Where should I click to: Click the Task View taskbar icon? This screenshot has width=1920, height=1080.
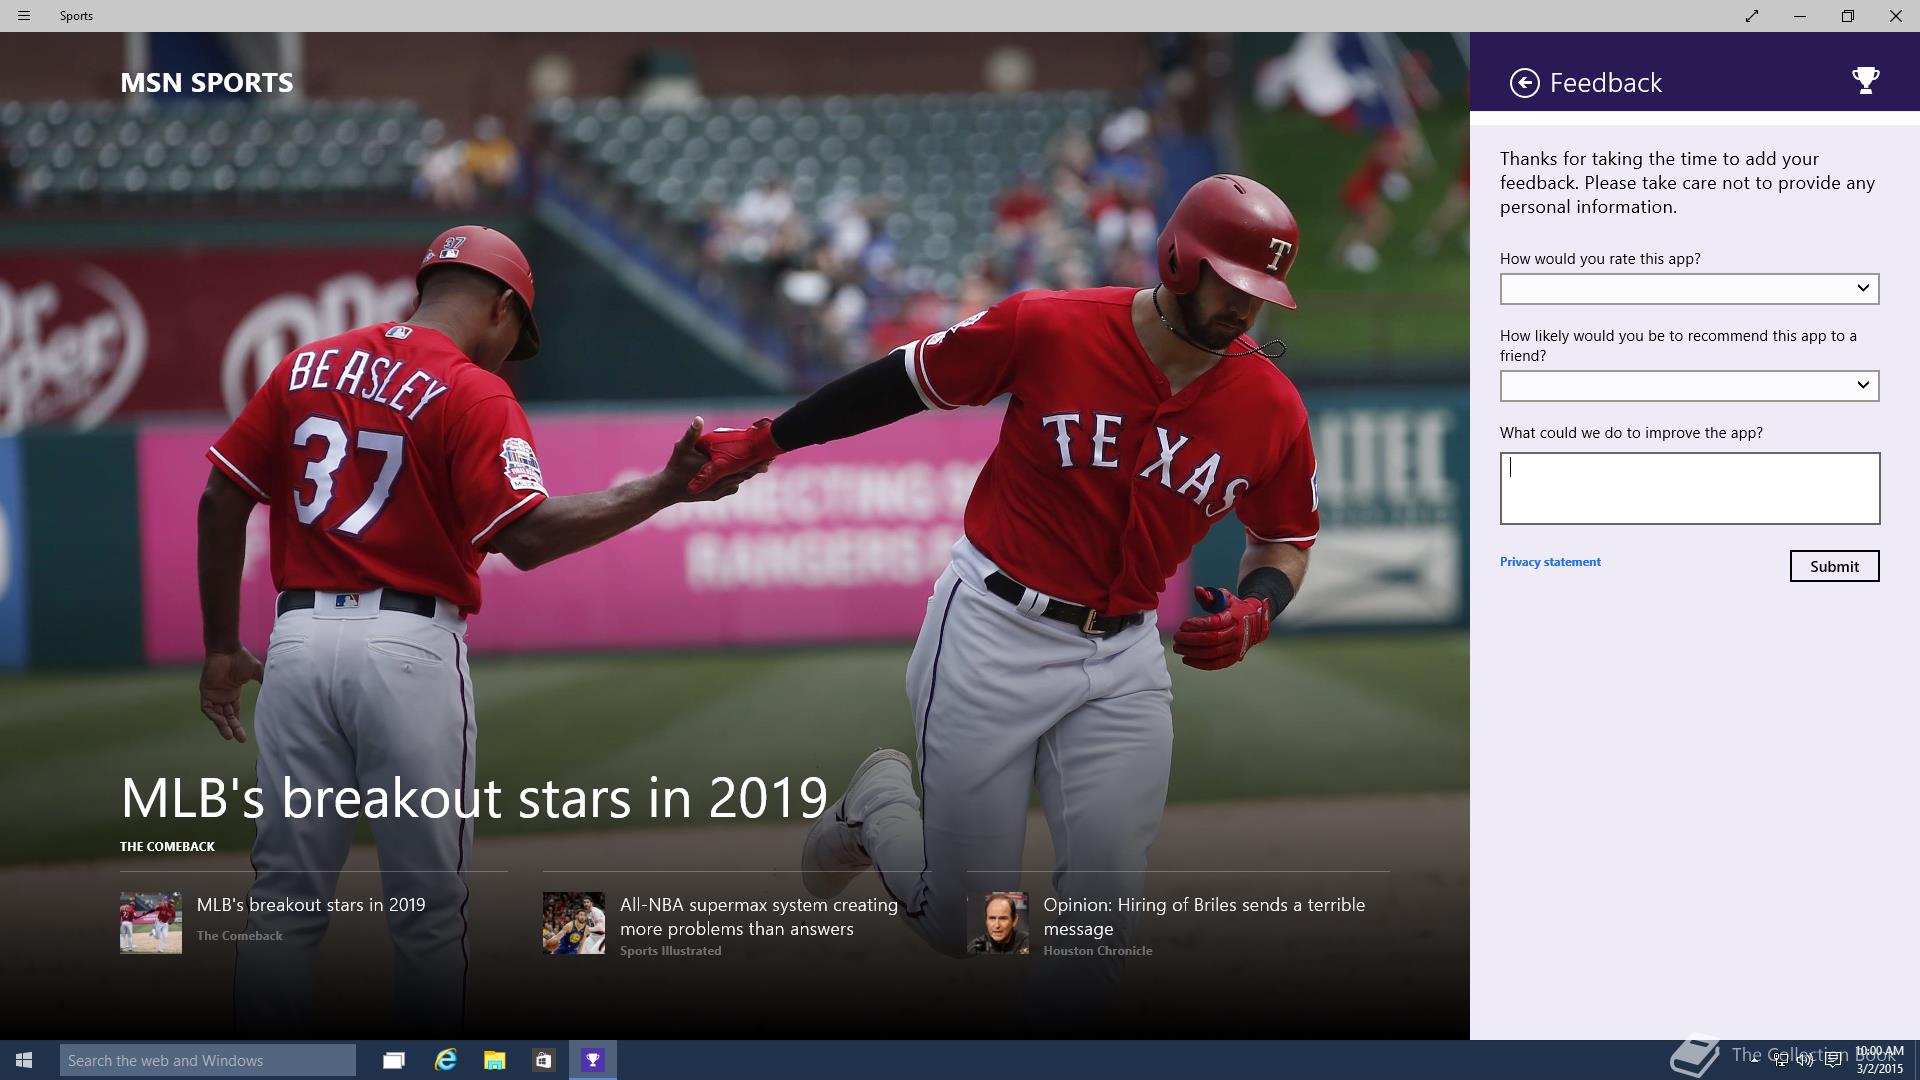tap(394, 1060)
